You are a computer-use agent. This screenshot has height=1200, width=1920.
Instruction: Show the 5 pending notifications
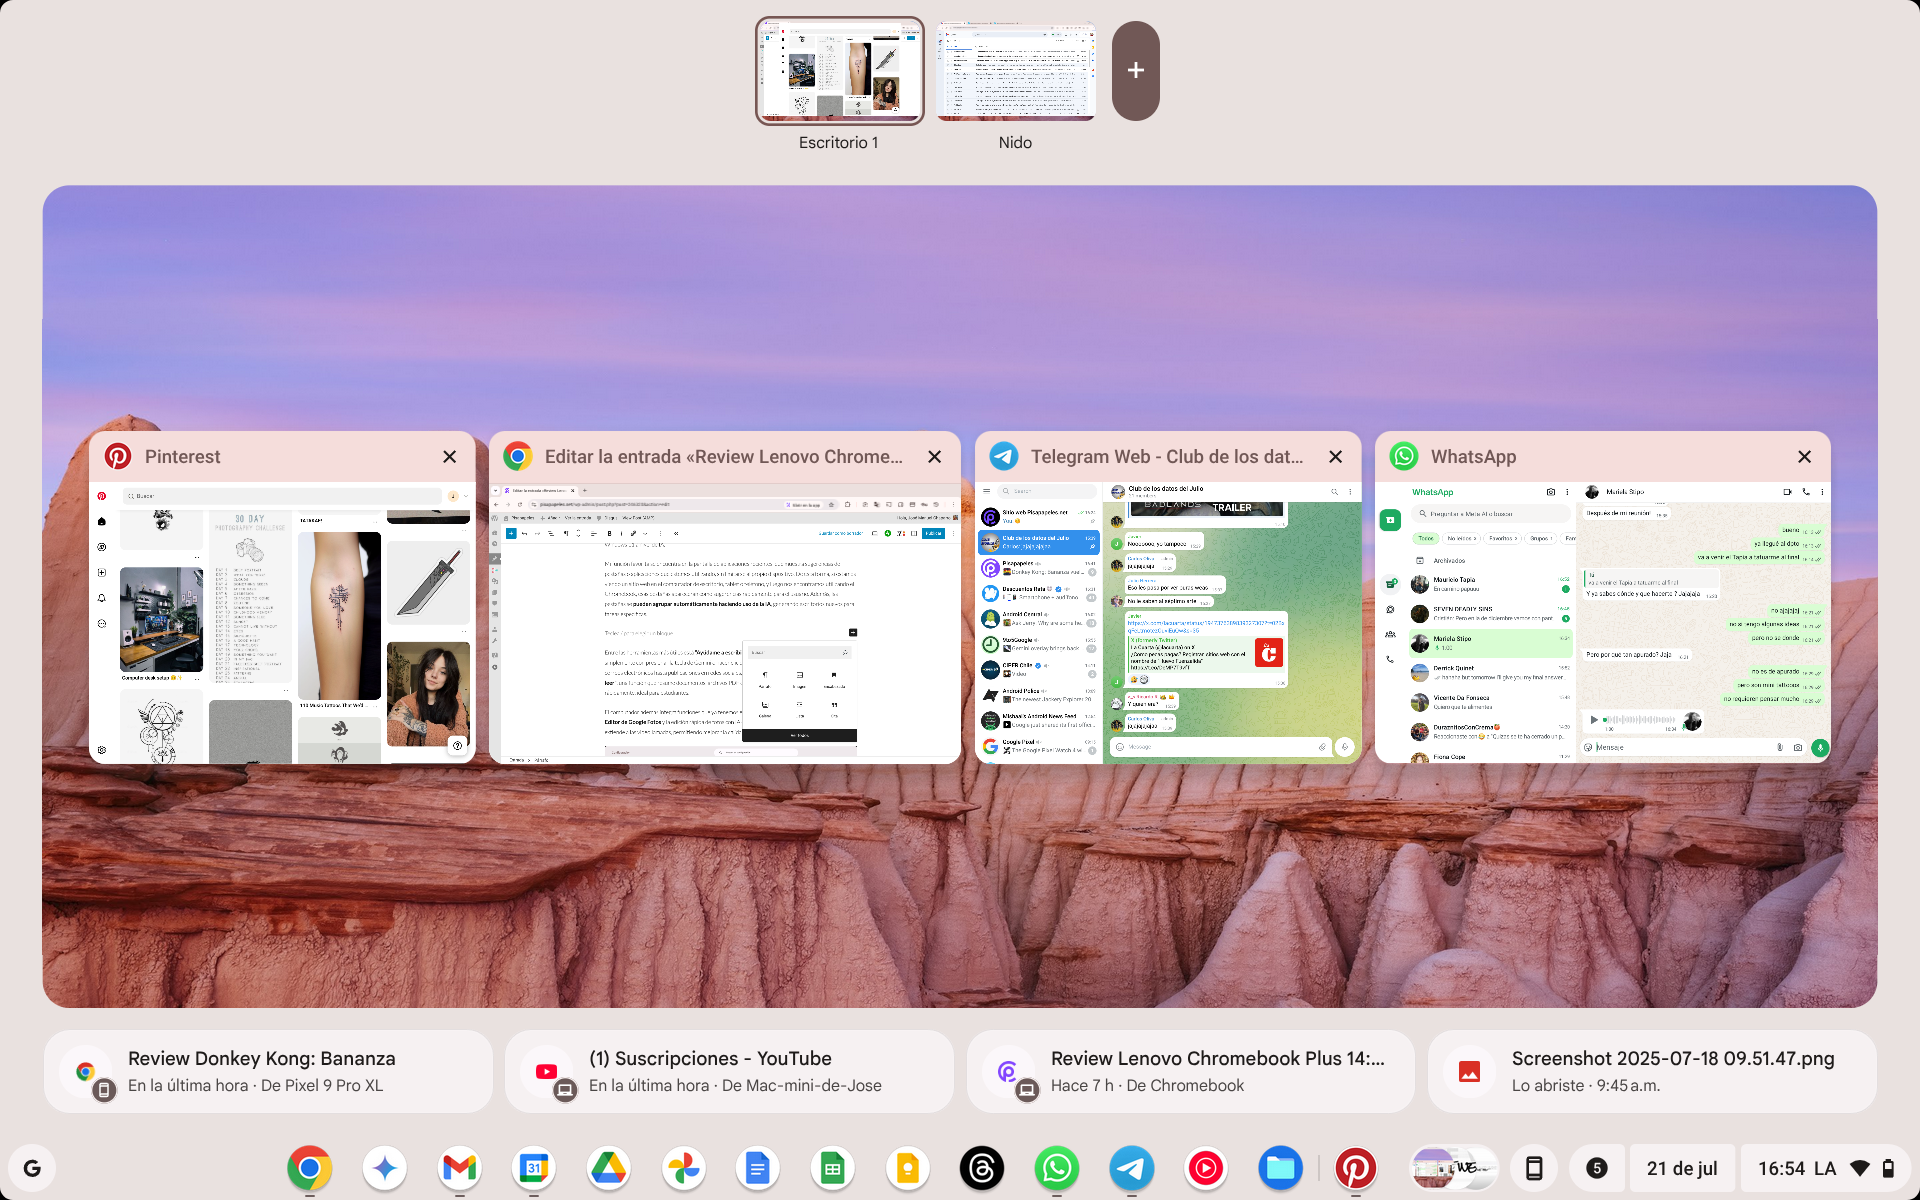(x=1597, y=1168)
